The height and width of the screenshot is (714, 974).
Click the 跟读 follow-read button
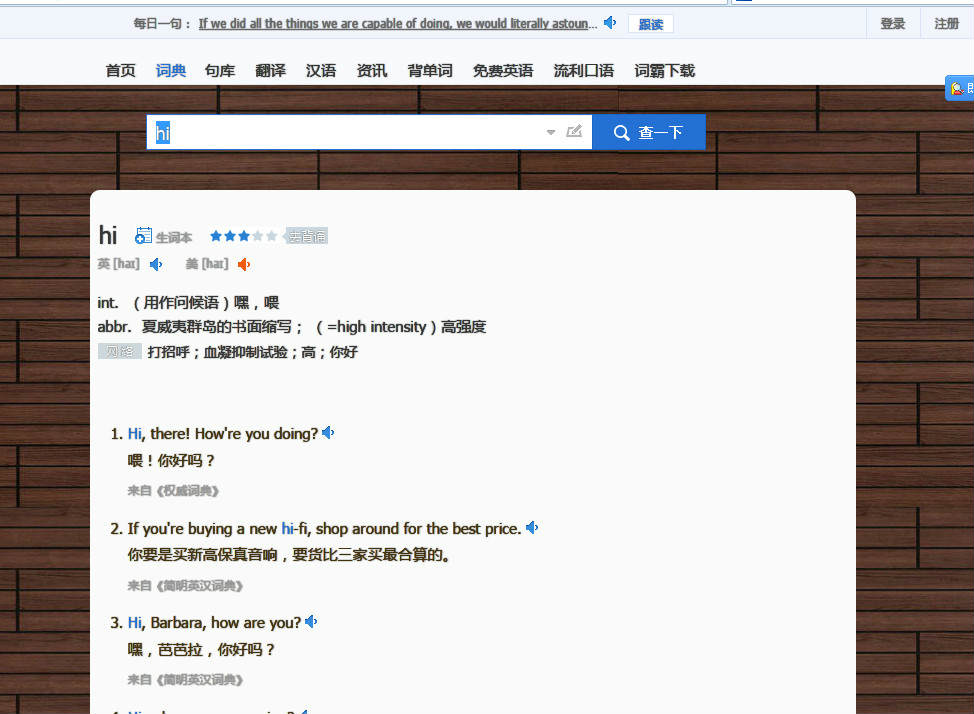(x=650, y=24)
